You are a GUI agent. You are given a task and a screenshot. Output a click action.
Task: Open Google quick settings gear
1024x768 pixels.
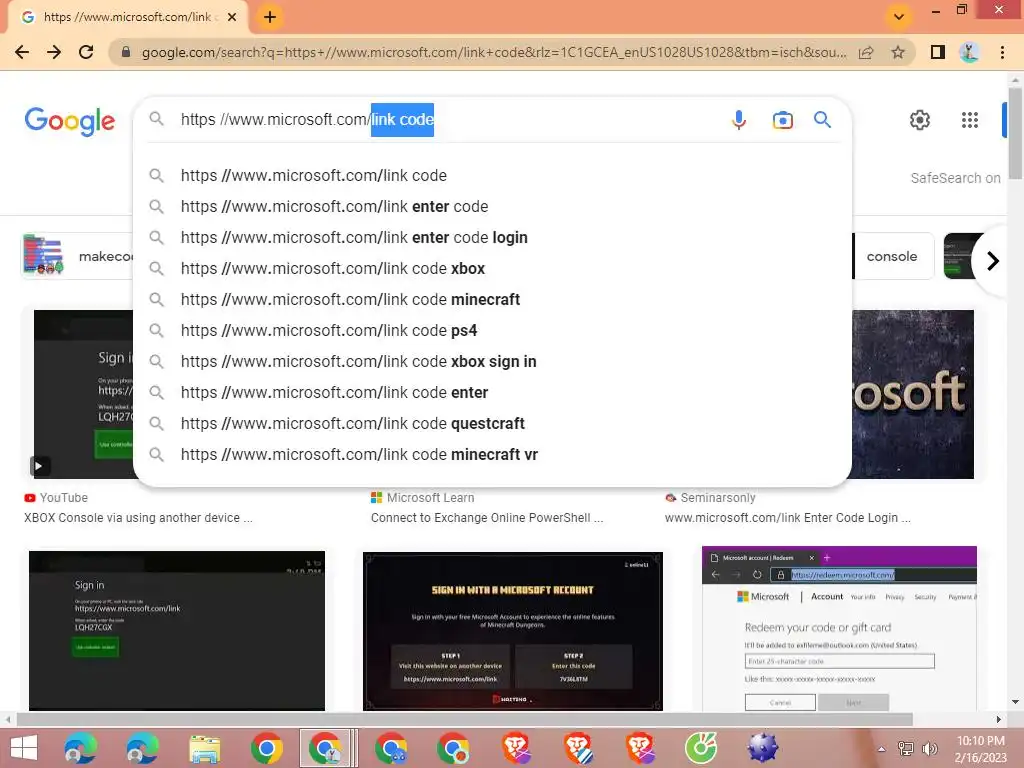click(920, 120)
